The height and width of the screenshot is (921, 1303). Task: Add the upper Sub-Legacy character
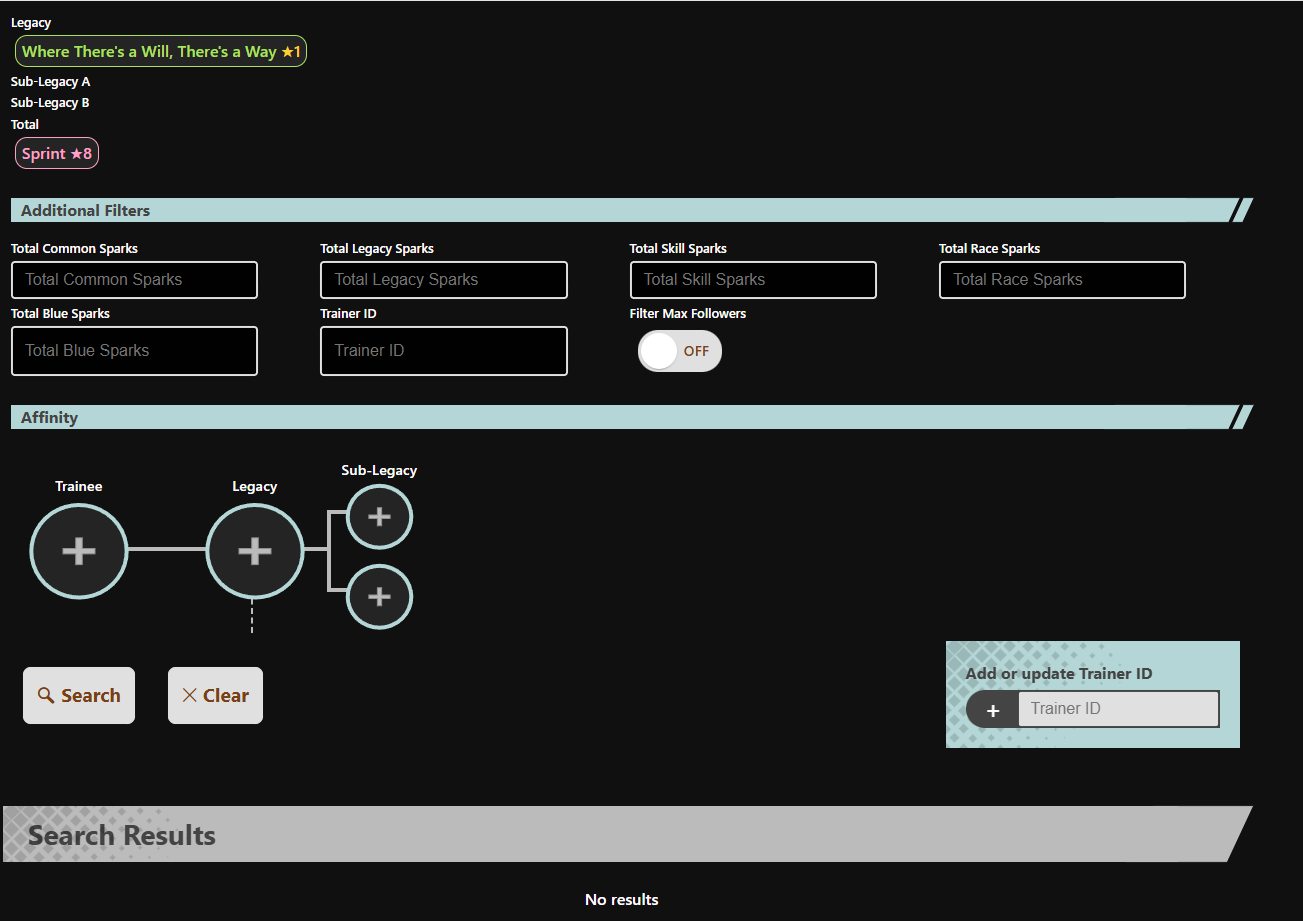click(379, 516)
